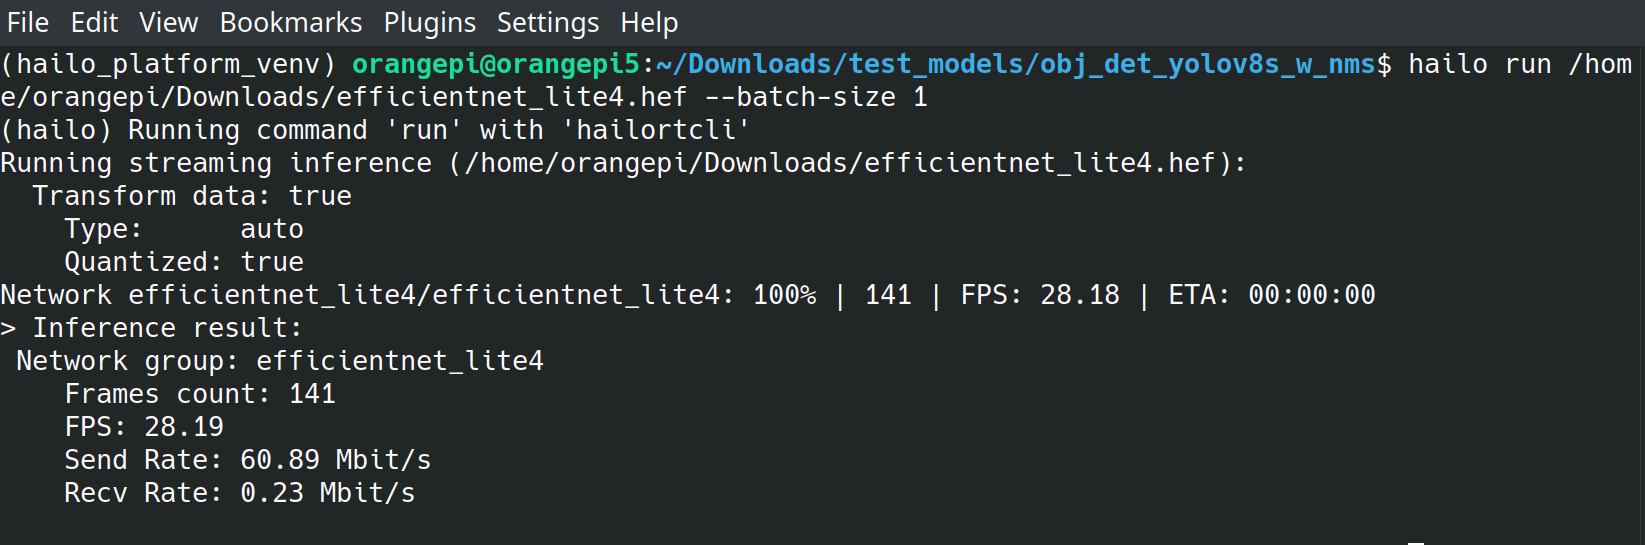Click the 'Transform data: true' line

click(x=192, y=196)
